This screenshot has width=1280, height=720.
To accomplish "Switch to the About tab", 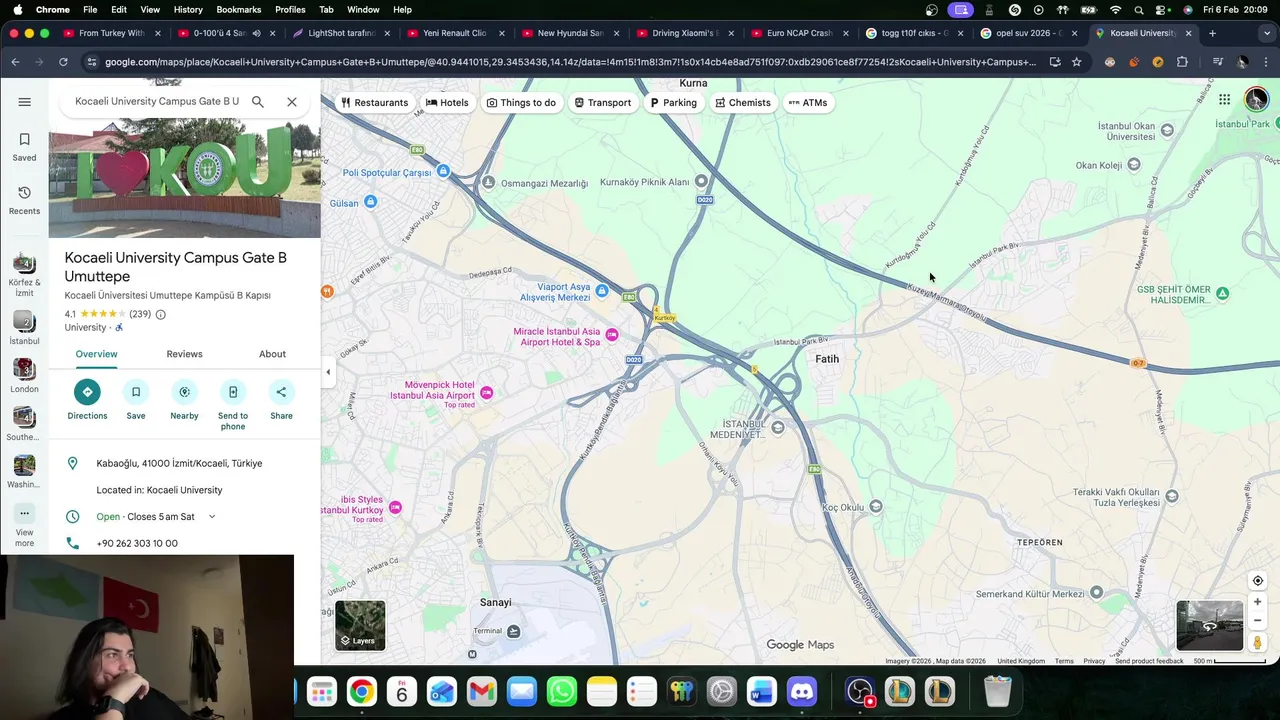I will [272, 354].
